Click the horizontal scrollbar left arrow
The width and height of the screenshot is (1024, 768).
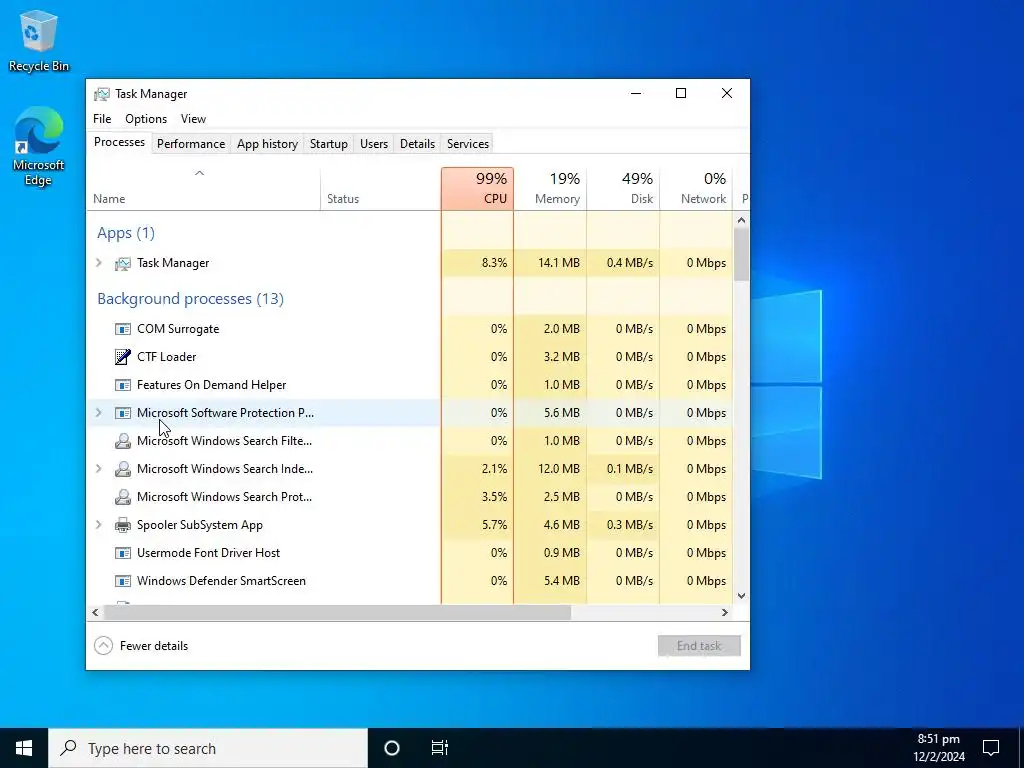click(95, 613)
